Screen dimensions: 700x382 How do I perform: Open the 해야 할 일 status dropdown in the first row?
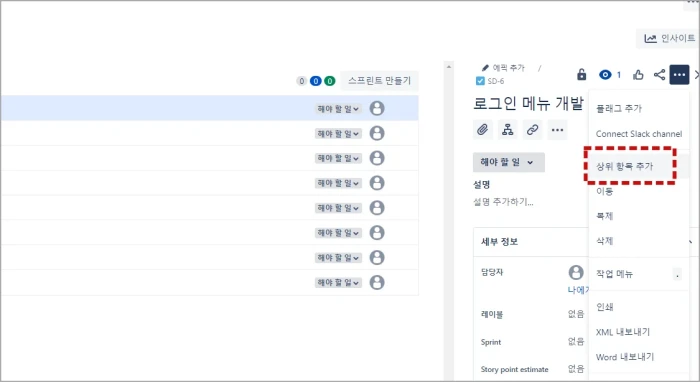coord(338,109)
